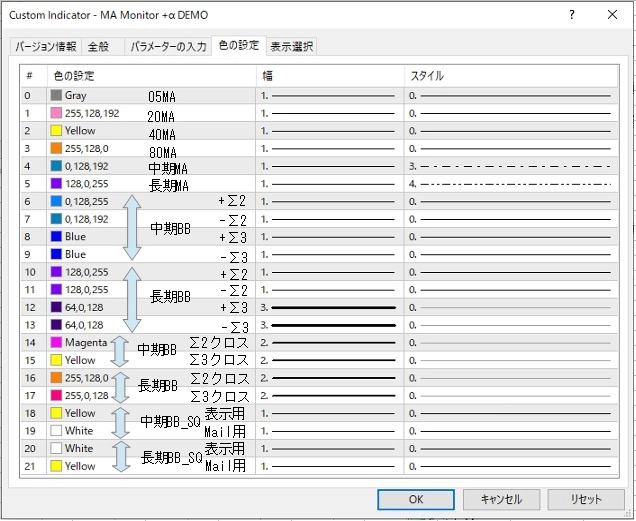The height and width of the screenshot is (521, 636).
Task: Click the 255,0,128 swatch in row 17
Action: pyautogui.click(x=56, y=395)
